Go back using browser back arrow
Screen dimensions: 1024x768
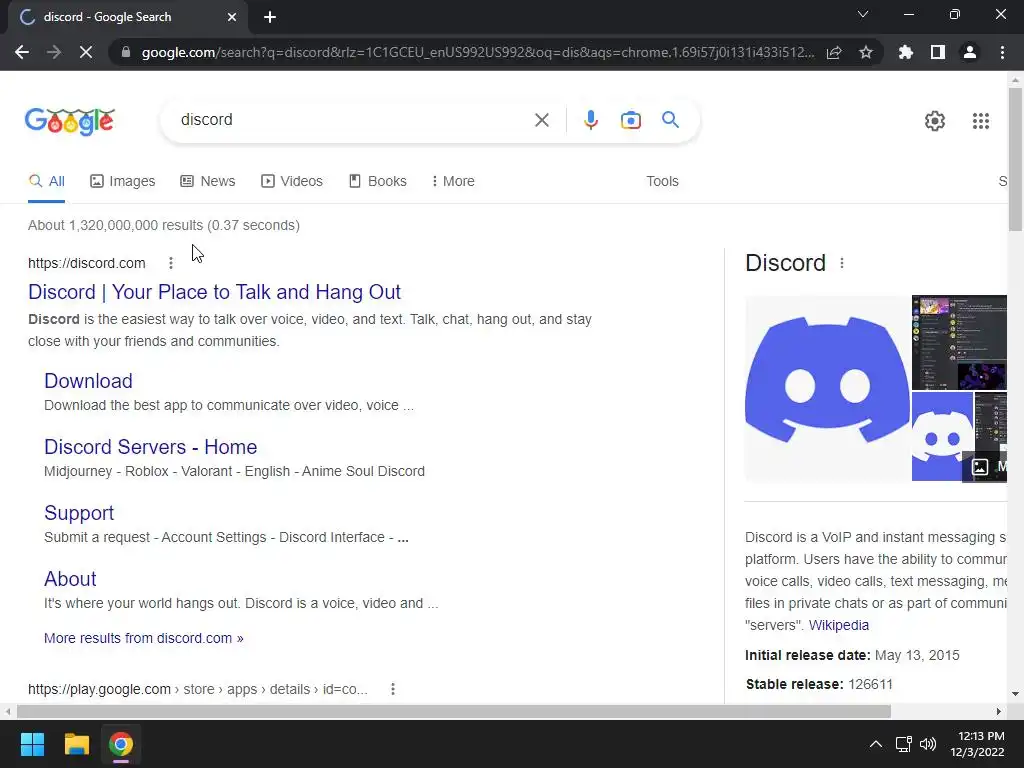[22, 52]
